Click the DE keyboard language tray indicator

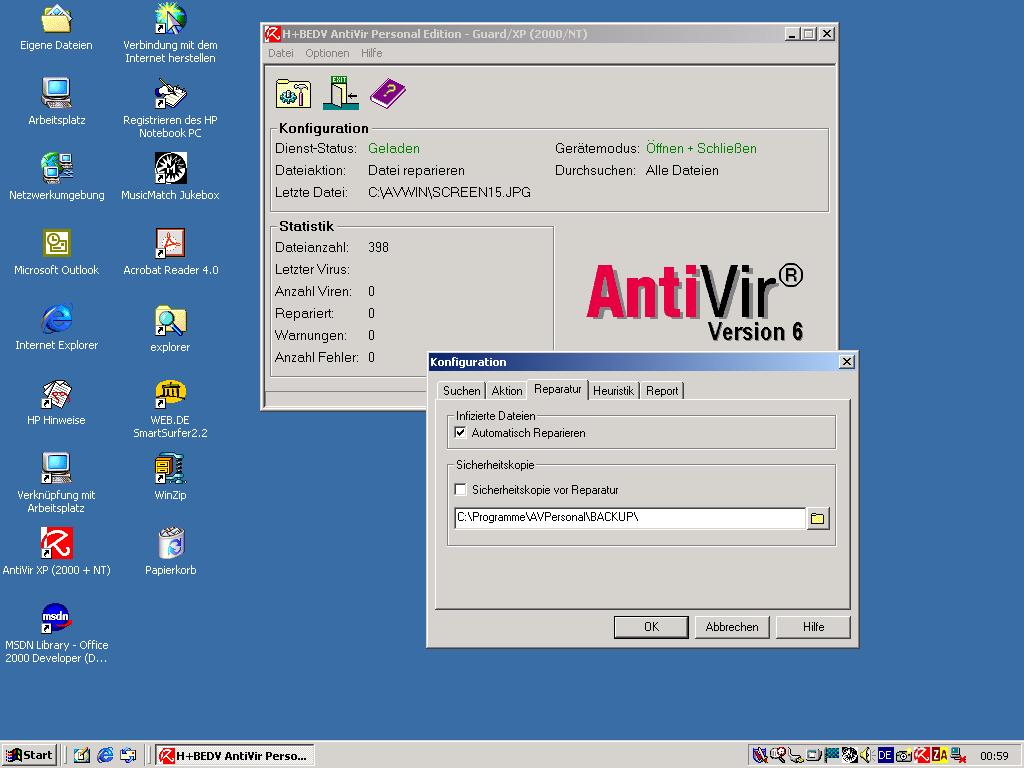(x=885, y=756)
